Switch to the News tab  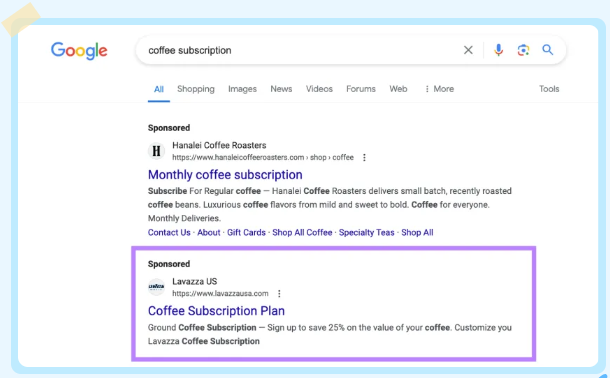tap(281, 89)
